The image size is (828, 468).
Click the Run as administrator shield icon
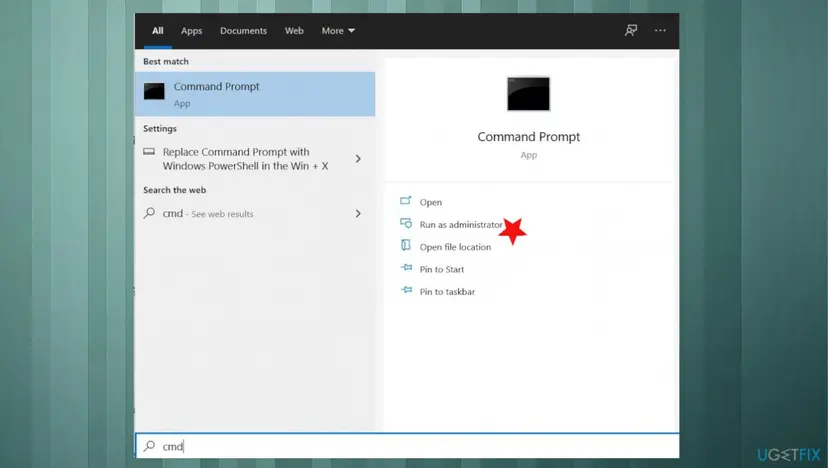coord(406,223)
